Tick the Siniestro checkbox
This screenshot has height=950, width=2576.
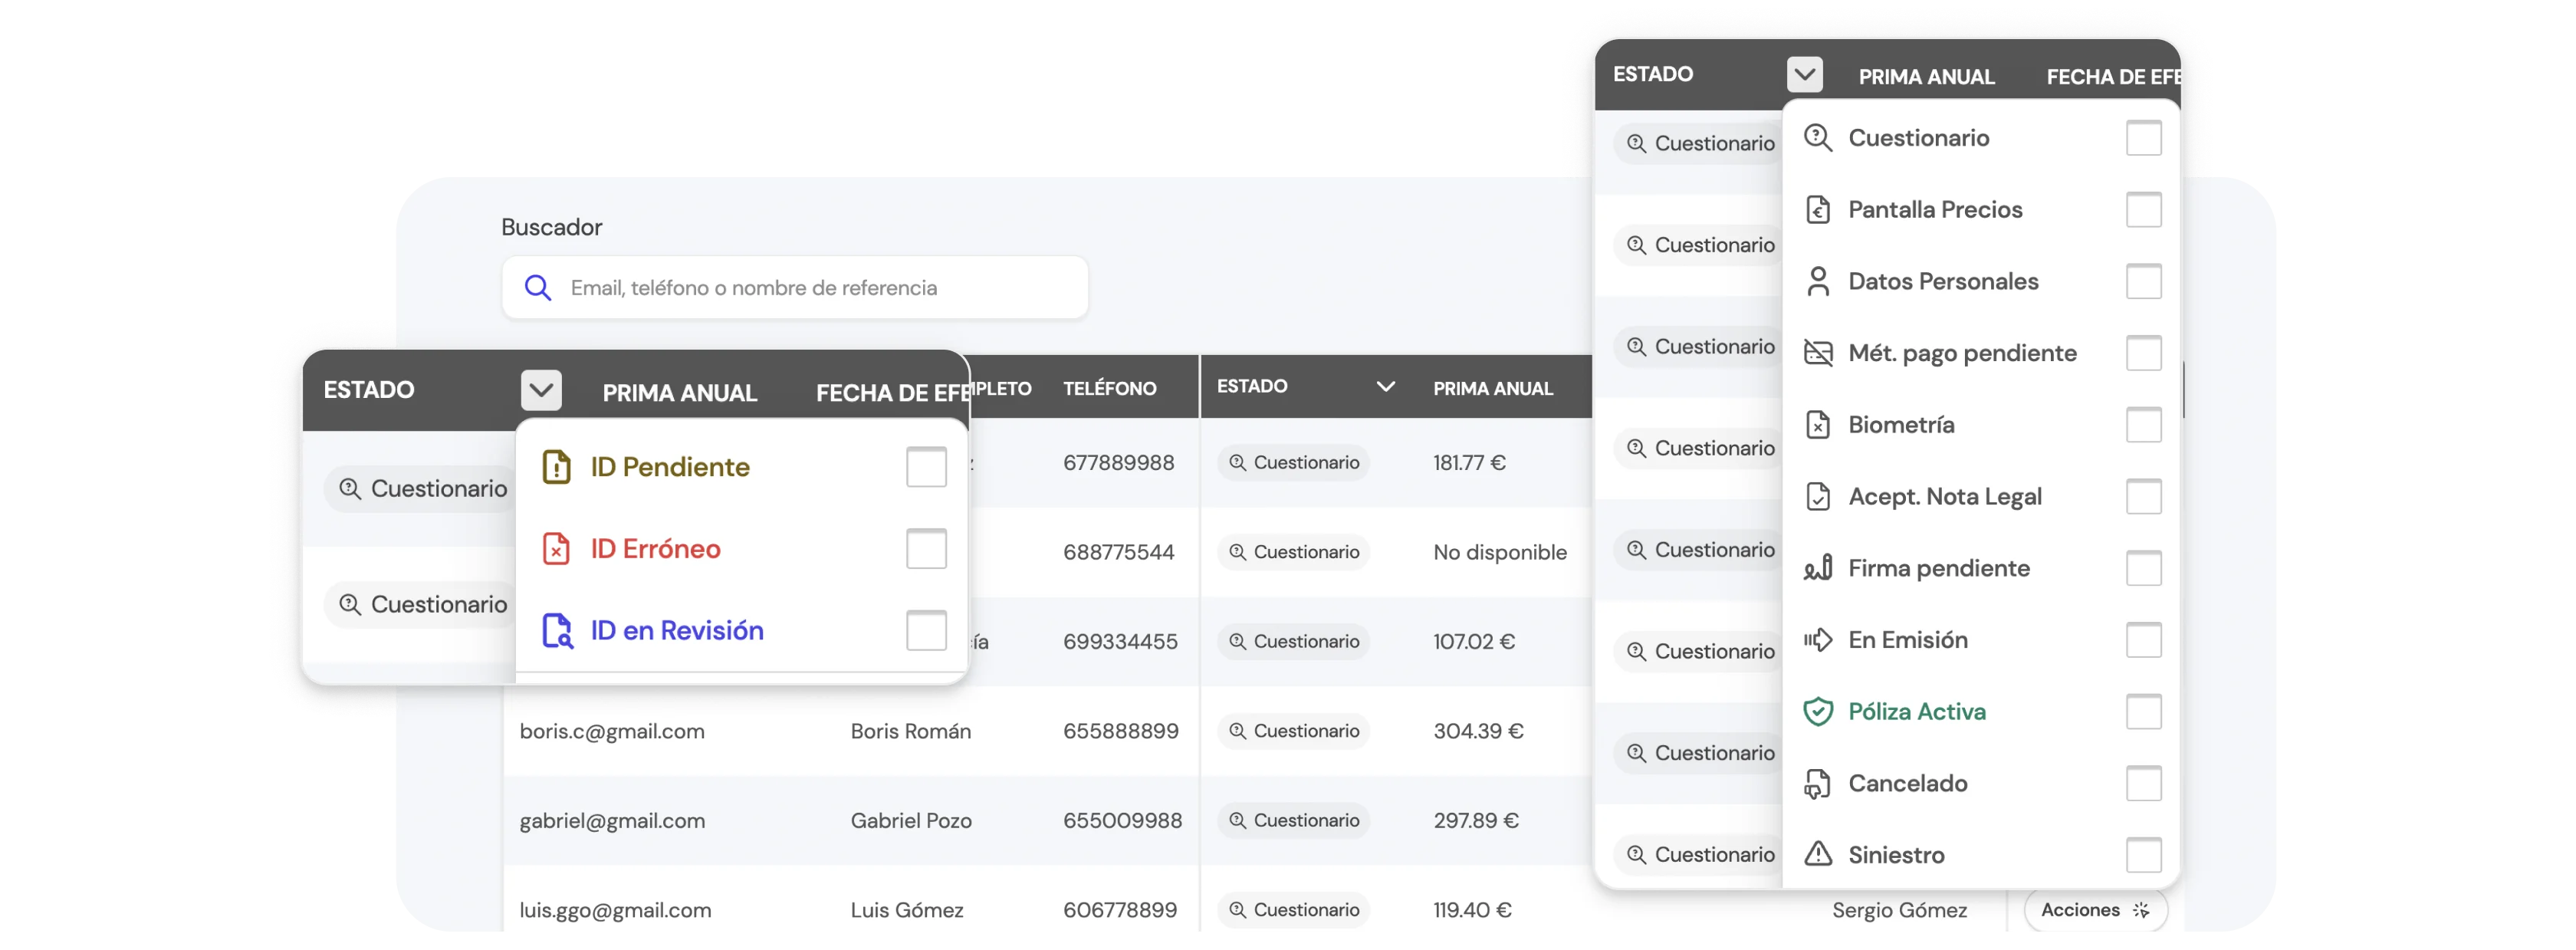click(x=2143, y=856)
